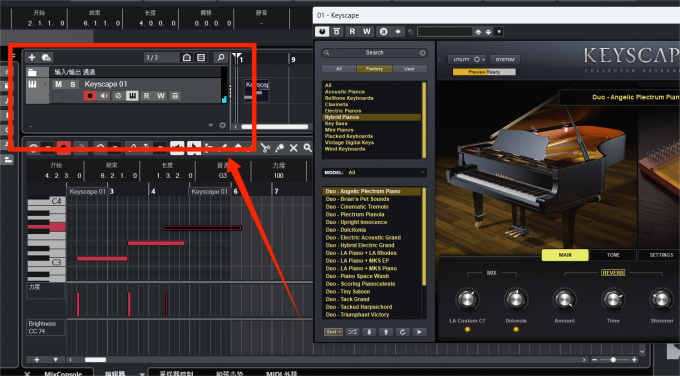This screenshot has width=680, height=376.
Task: Load Duo - Tiny Saloon patch
Action: coord(347,291)
